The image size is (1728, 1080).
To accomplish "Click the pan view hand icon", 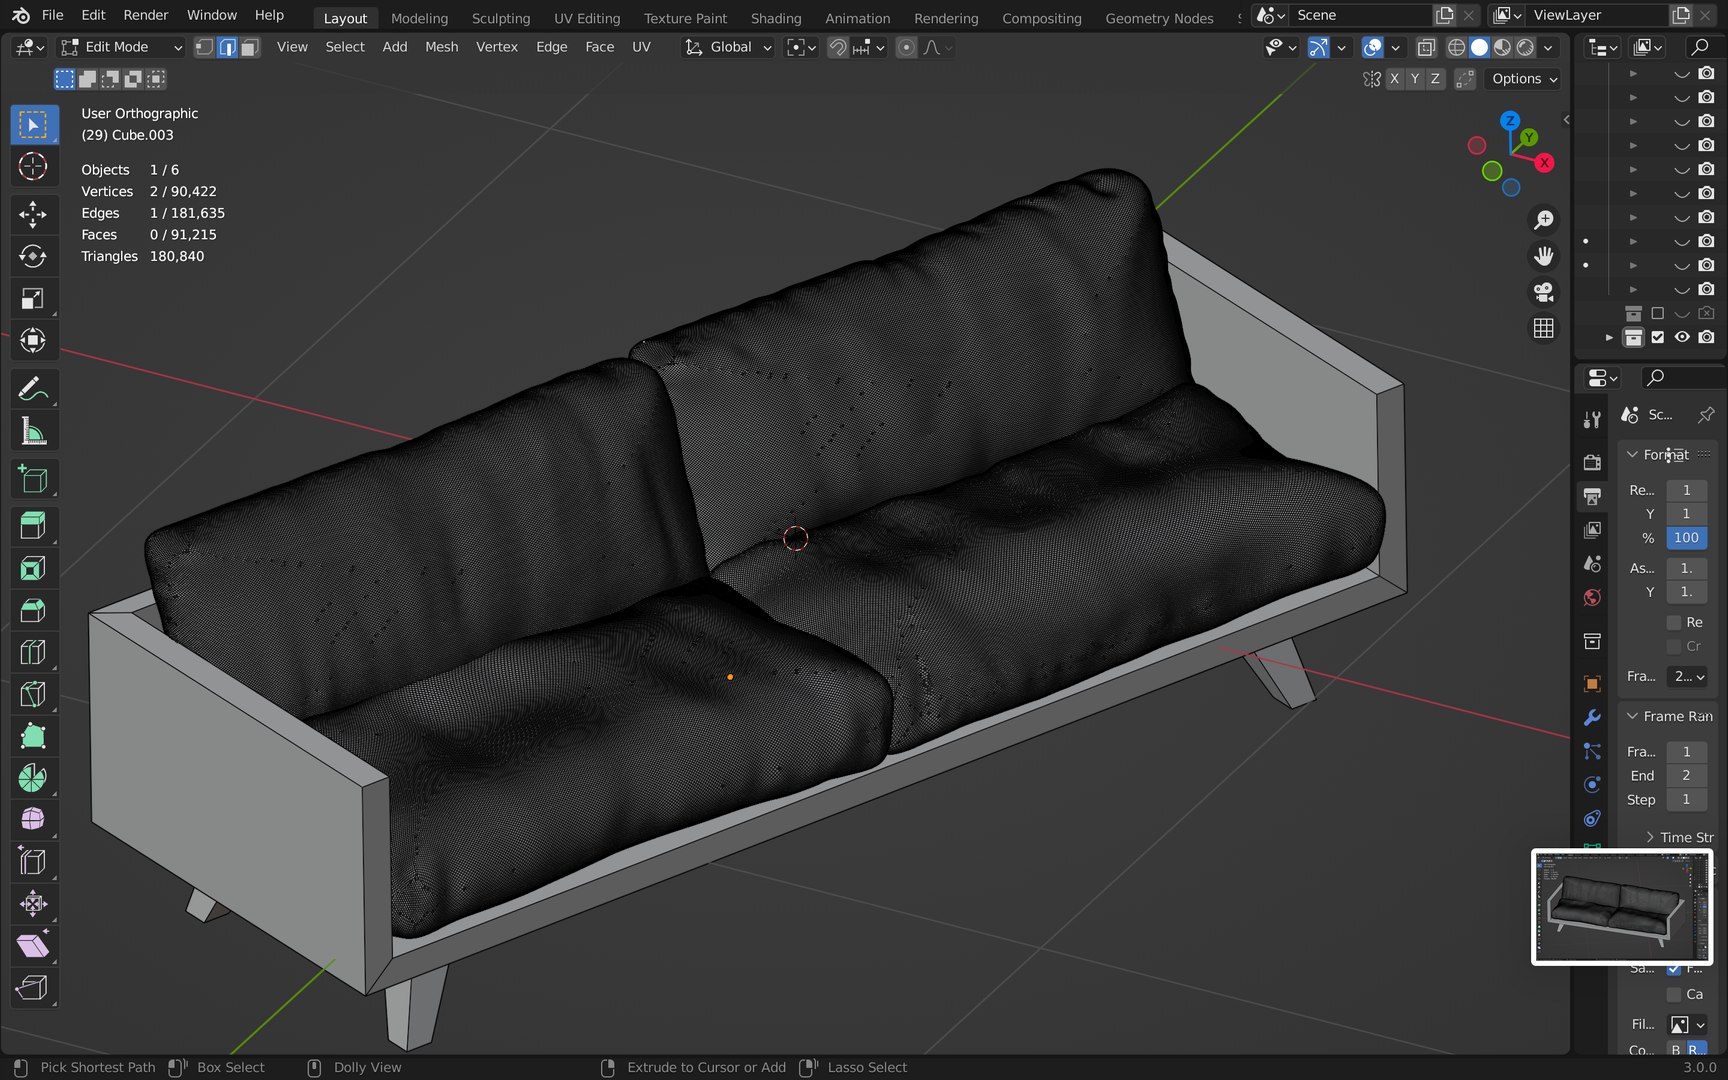I will 1544,256.
